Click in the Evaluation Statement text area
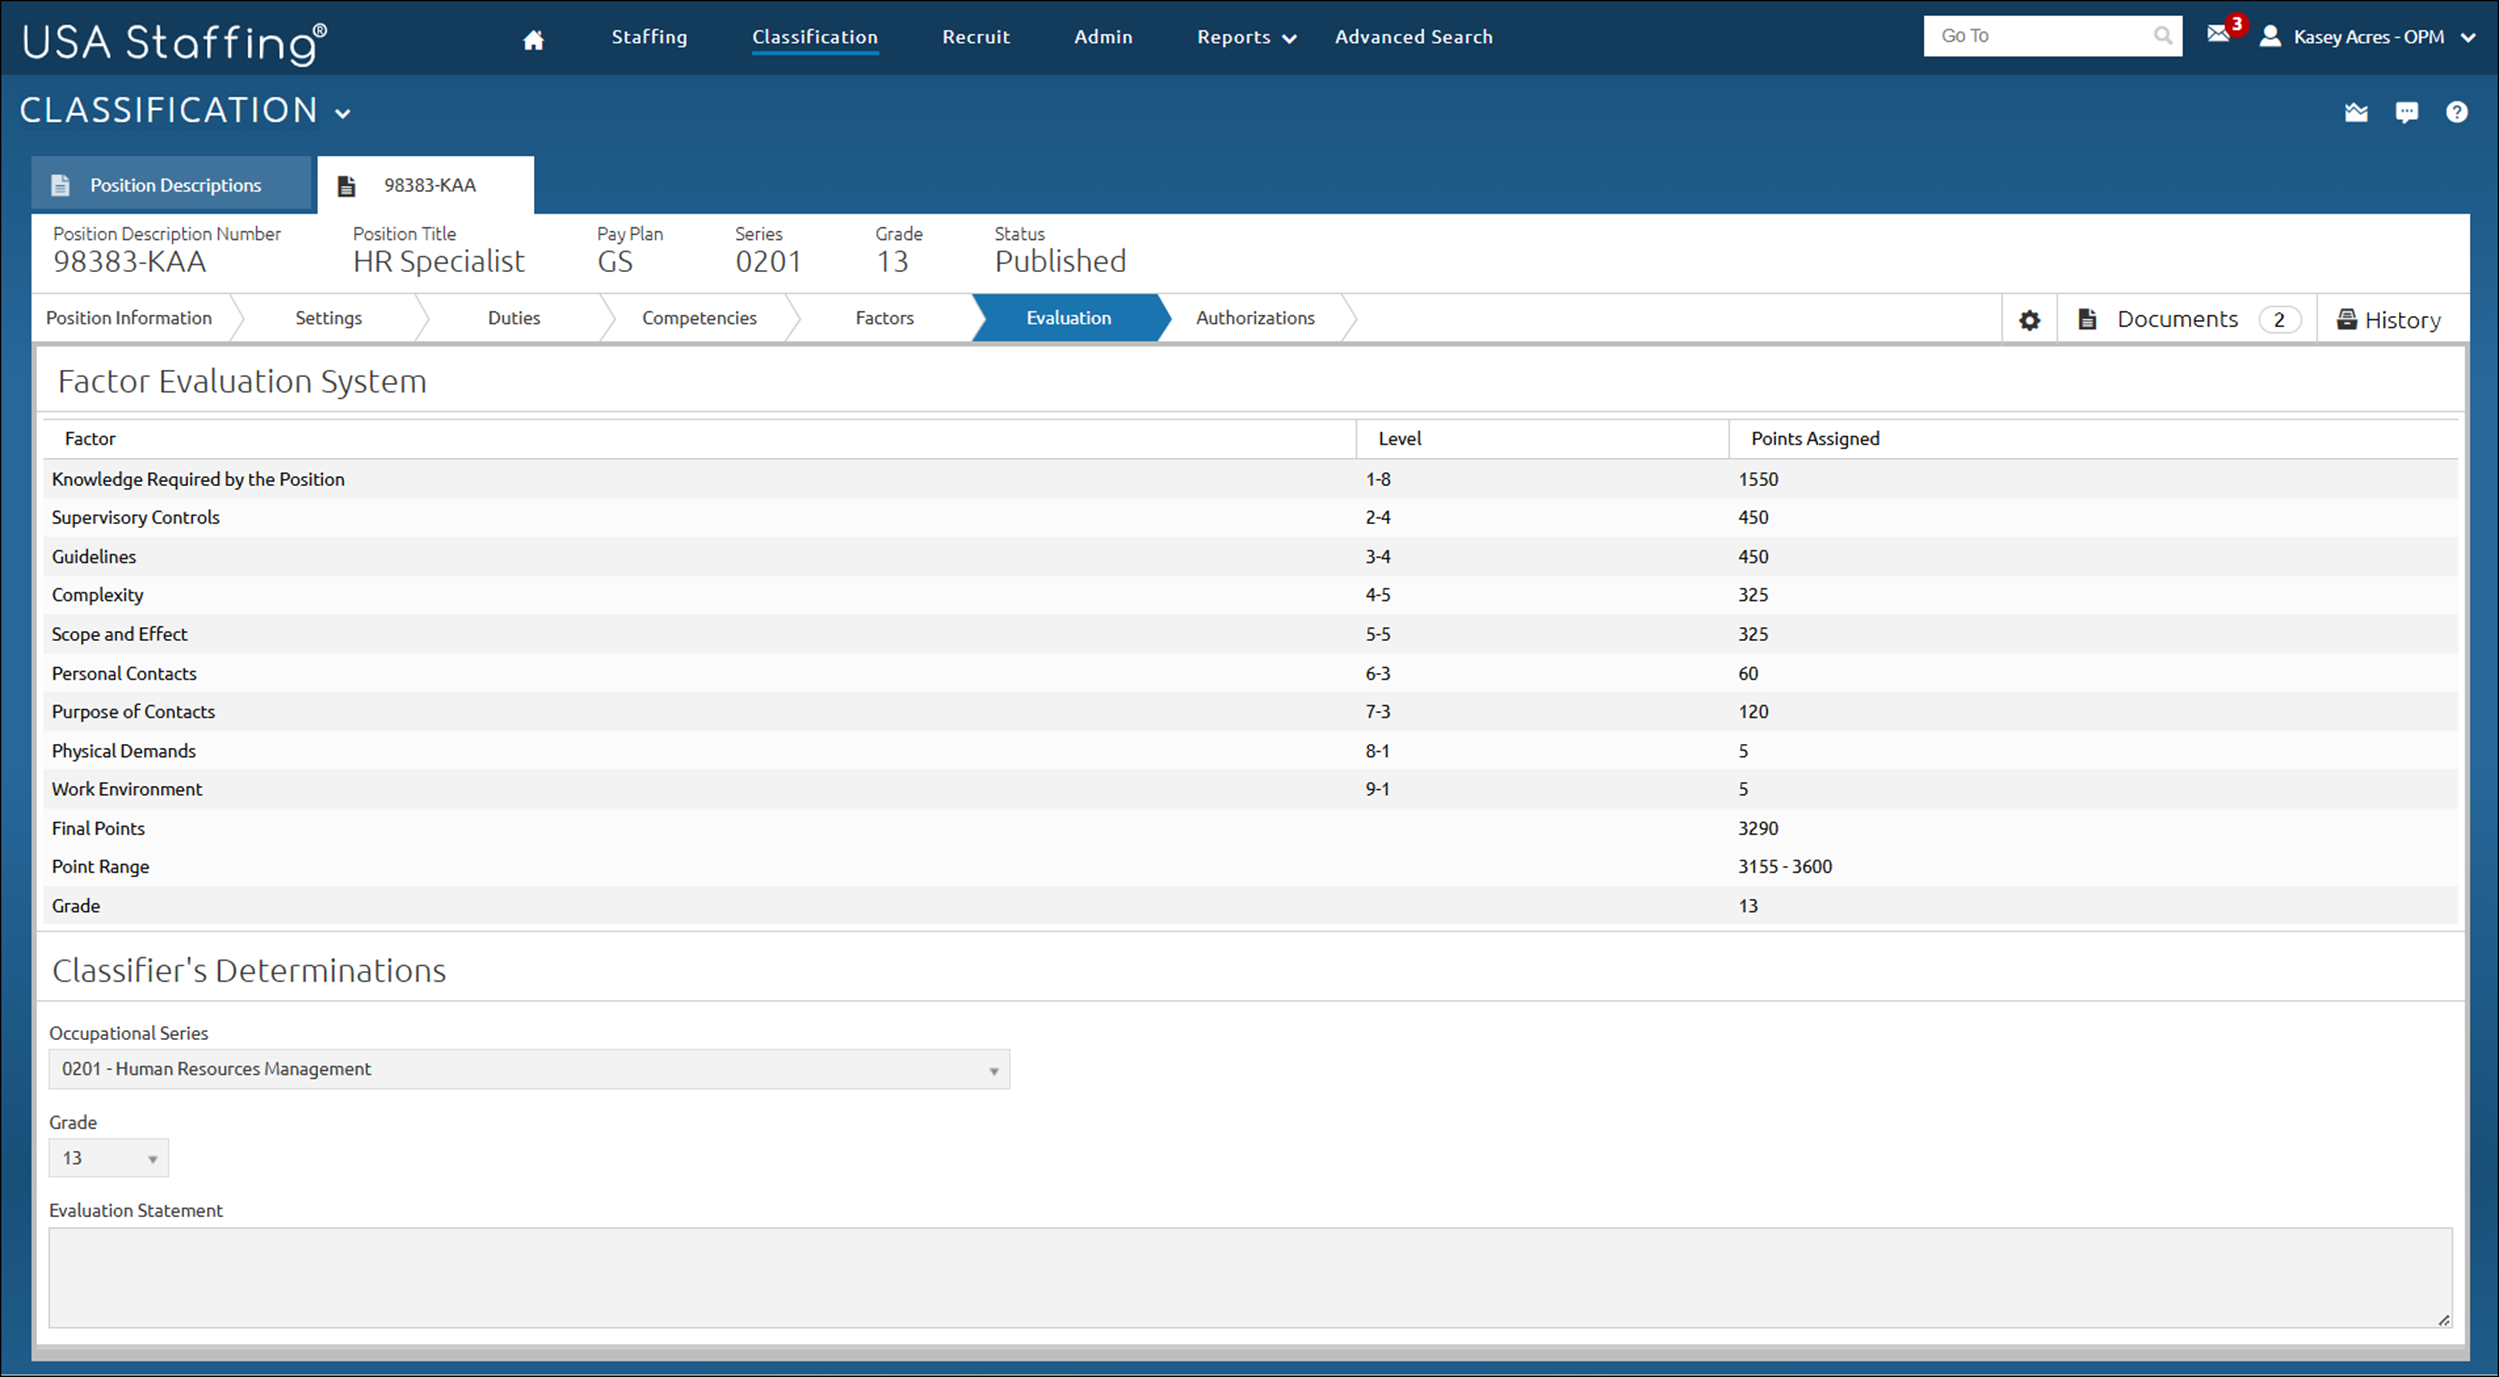The image size is (2499, 1377). click(x=1250, y=1278)
